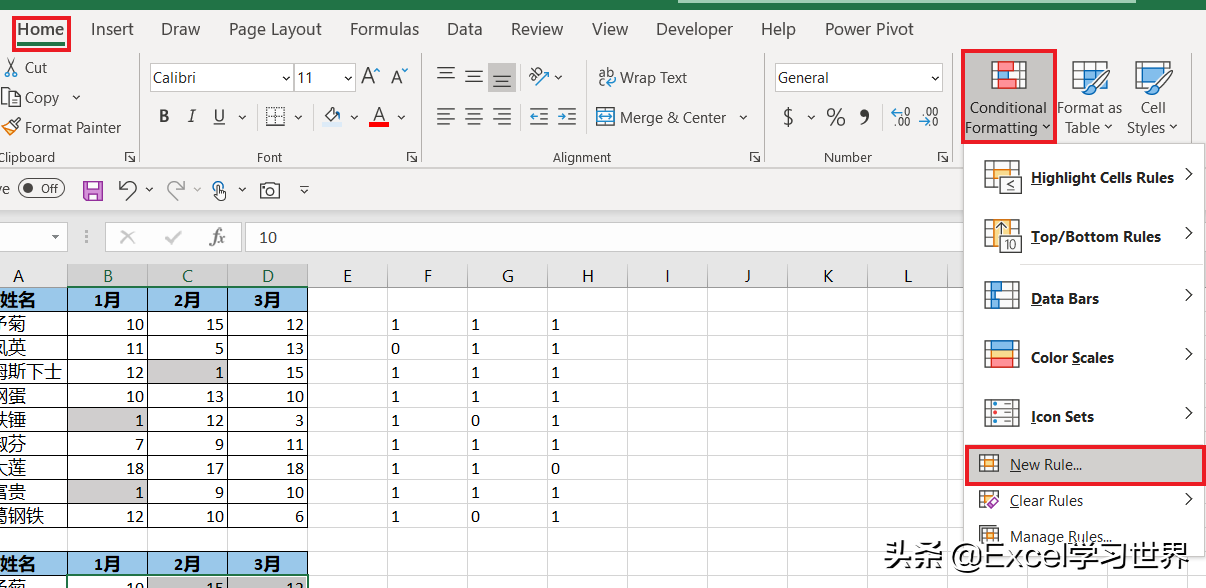1206x588 pixels.
Task: Click the Cut scissors command
Action: pos(24,68)
